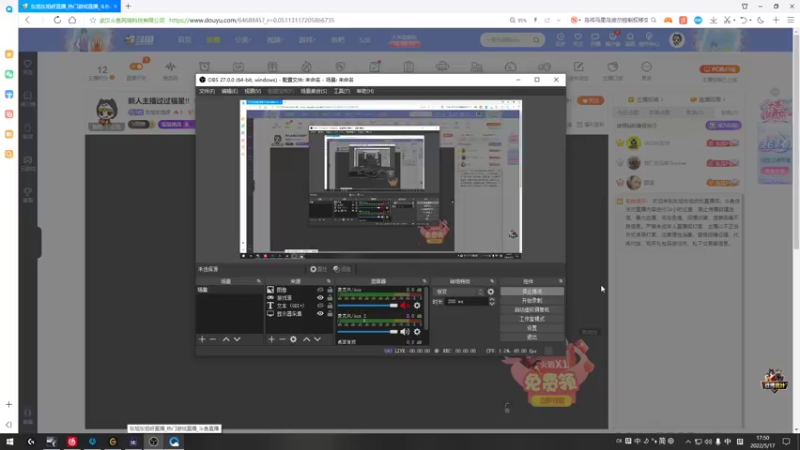Pop out the Scenes dock via header icon

259,281
